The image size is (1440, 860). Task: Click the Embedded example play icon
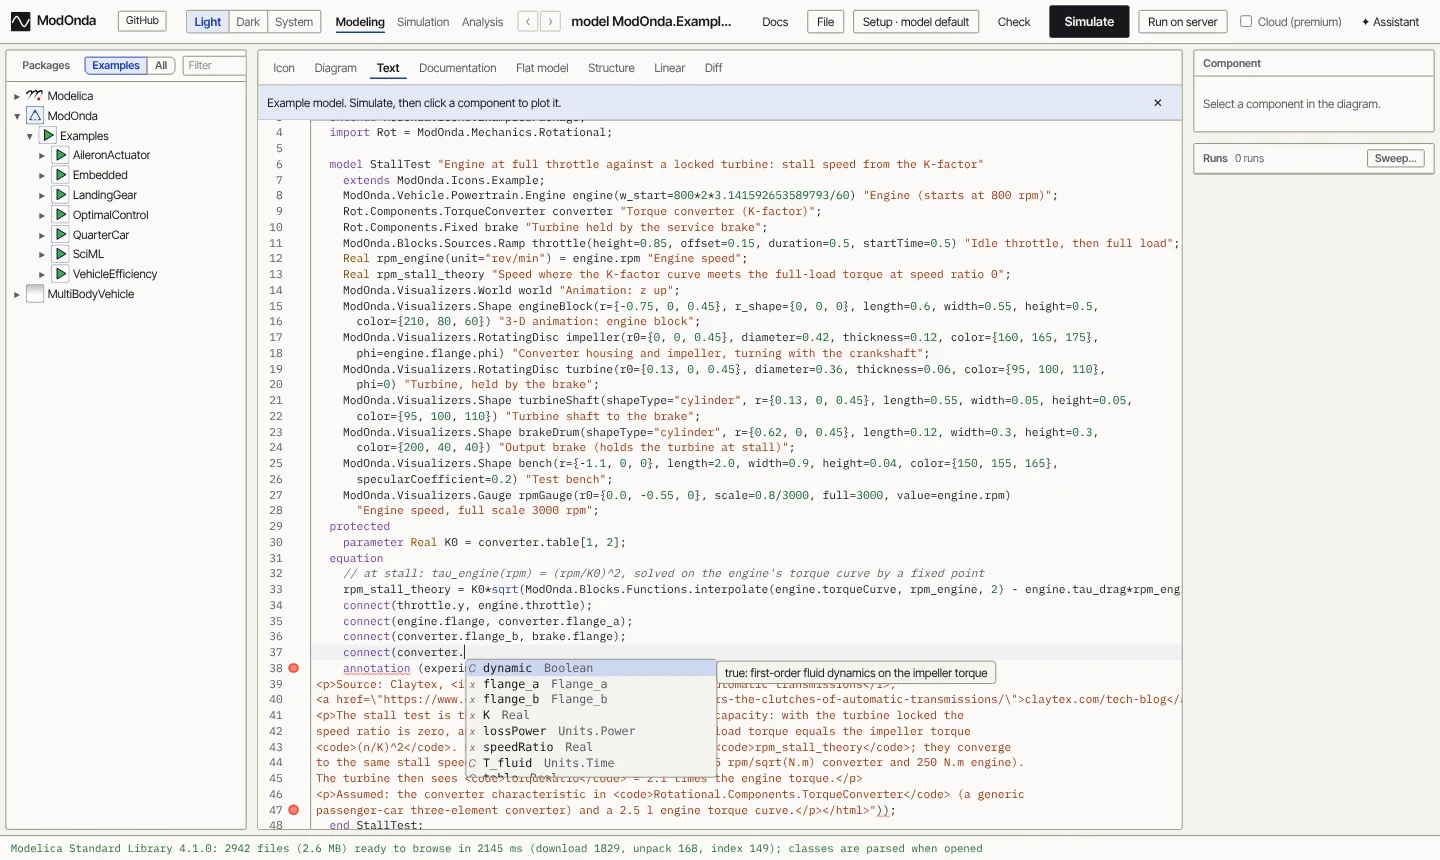click(x=61, y=175)
